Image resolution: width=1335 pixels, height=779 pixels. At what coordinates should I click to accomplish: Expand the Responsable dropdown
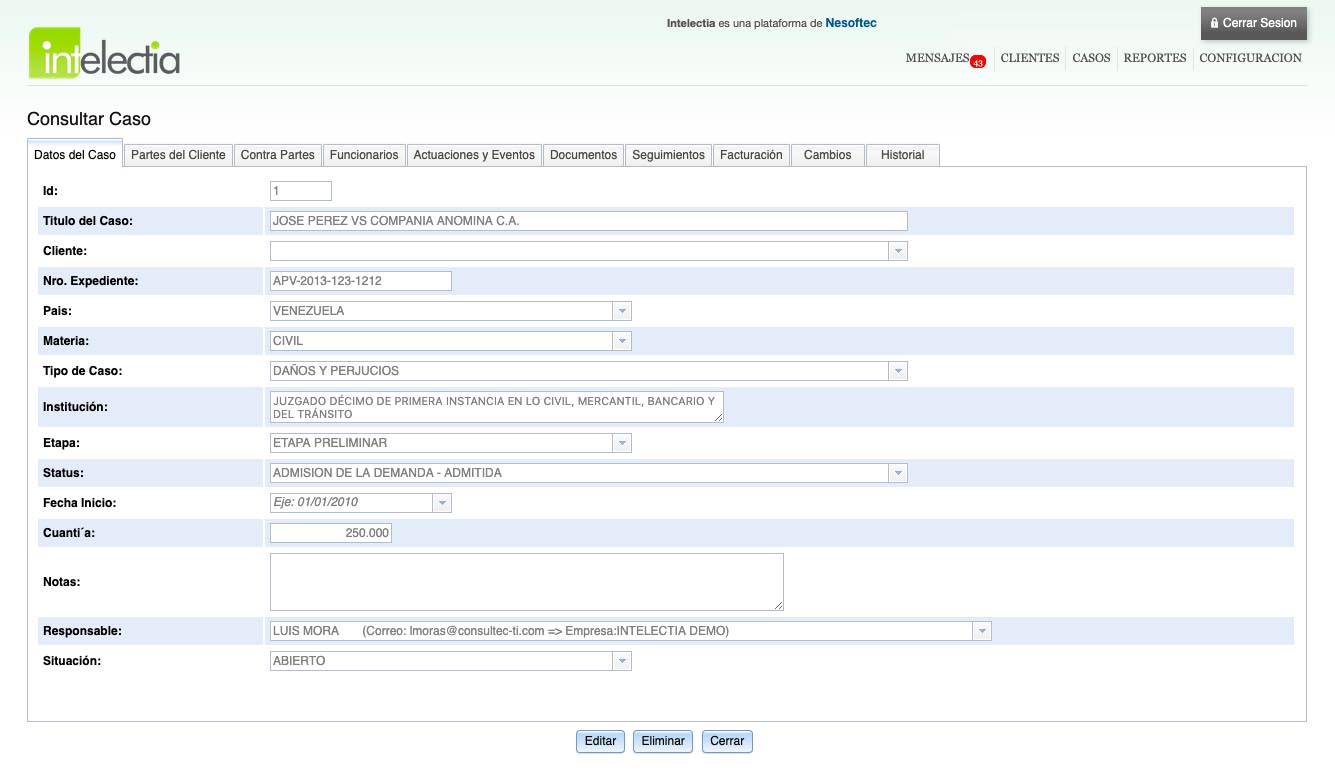[982, 631]
